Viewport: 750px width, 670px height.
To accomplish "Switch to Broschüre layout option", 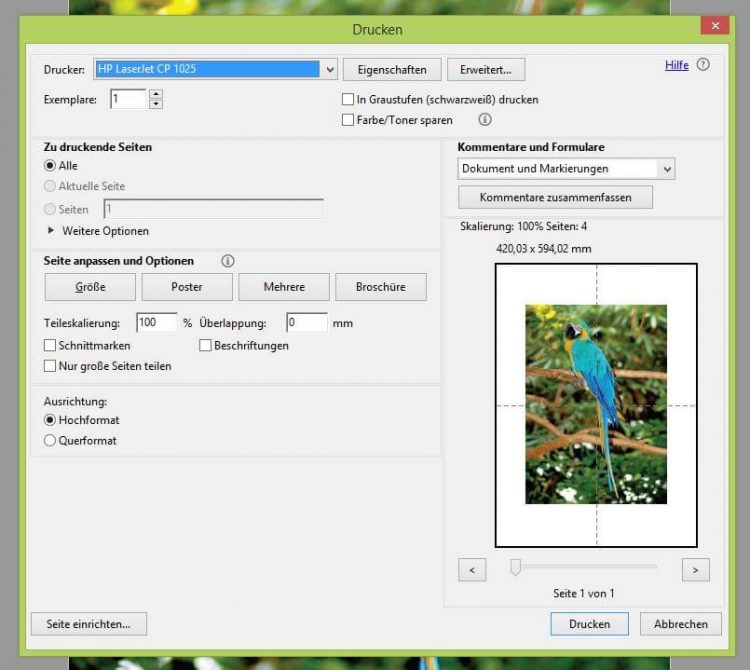I will tap(380, 287).
